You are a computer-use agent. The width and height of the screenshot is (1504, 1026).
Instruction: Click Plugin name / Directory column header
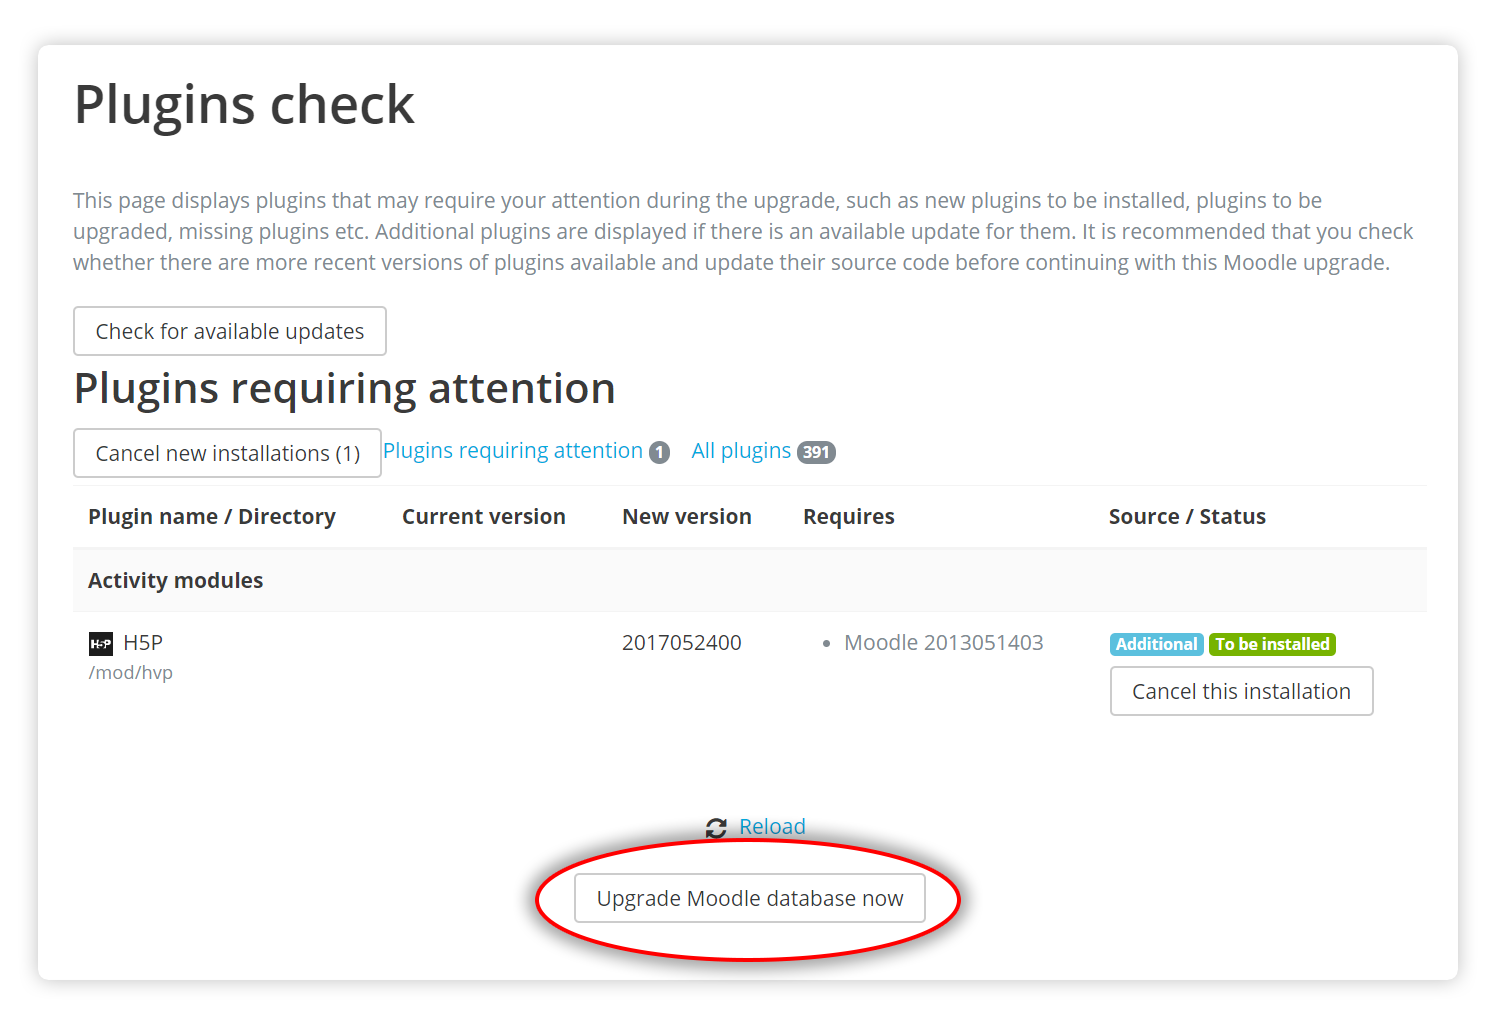212,517
